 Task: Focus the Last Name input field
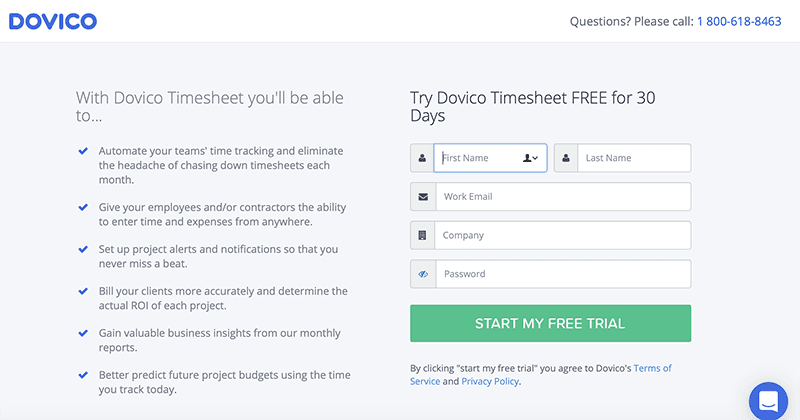pos(634,158)
